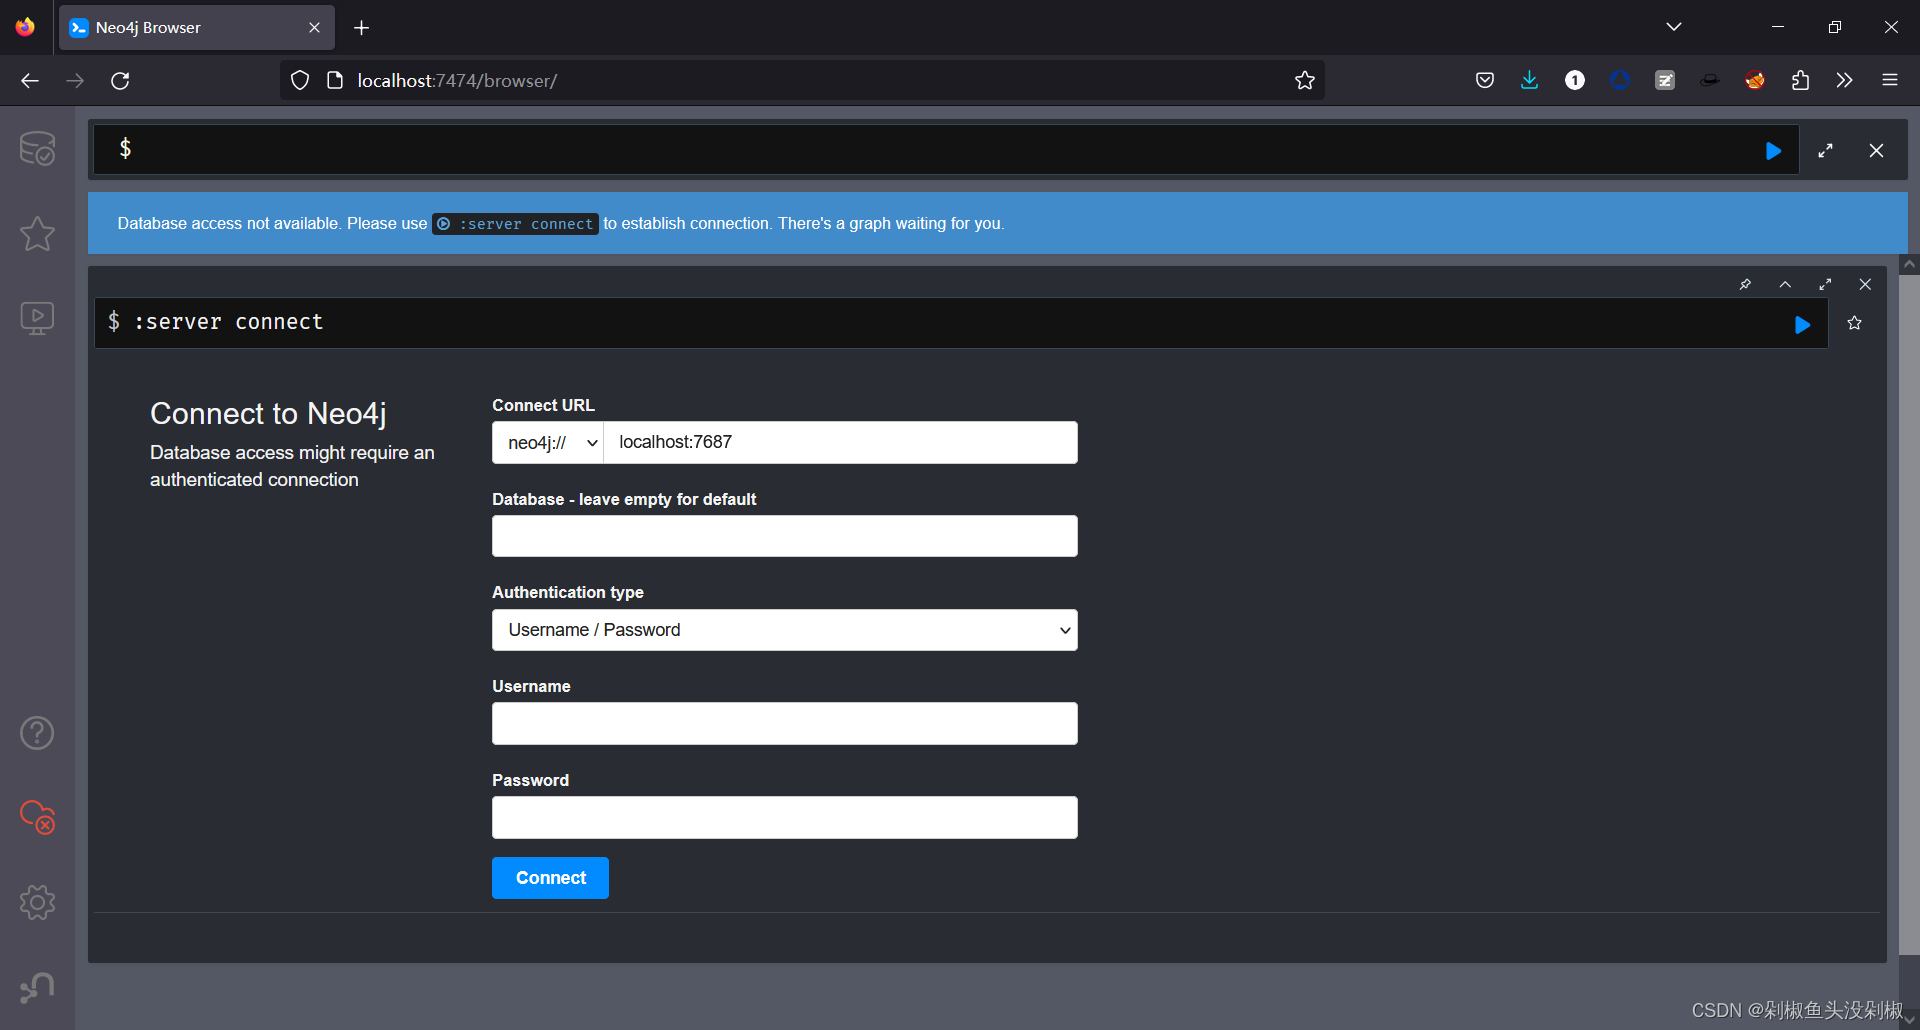Go back in browser history
This screenshot has width=1920, height=1030.
click(30, 81)
